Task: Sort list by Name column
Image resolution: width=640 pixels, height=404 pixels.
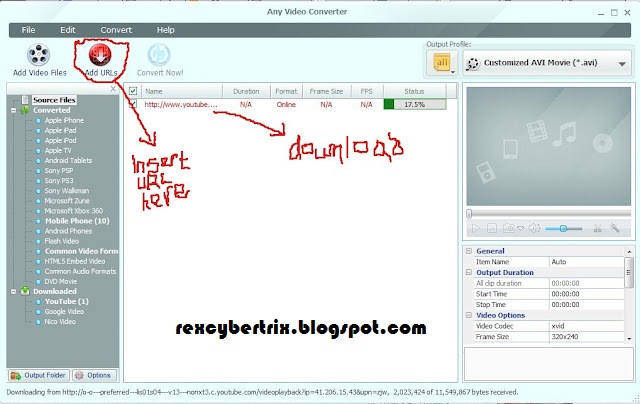Action: (x=182, y=91)
